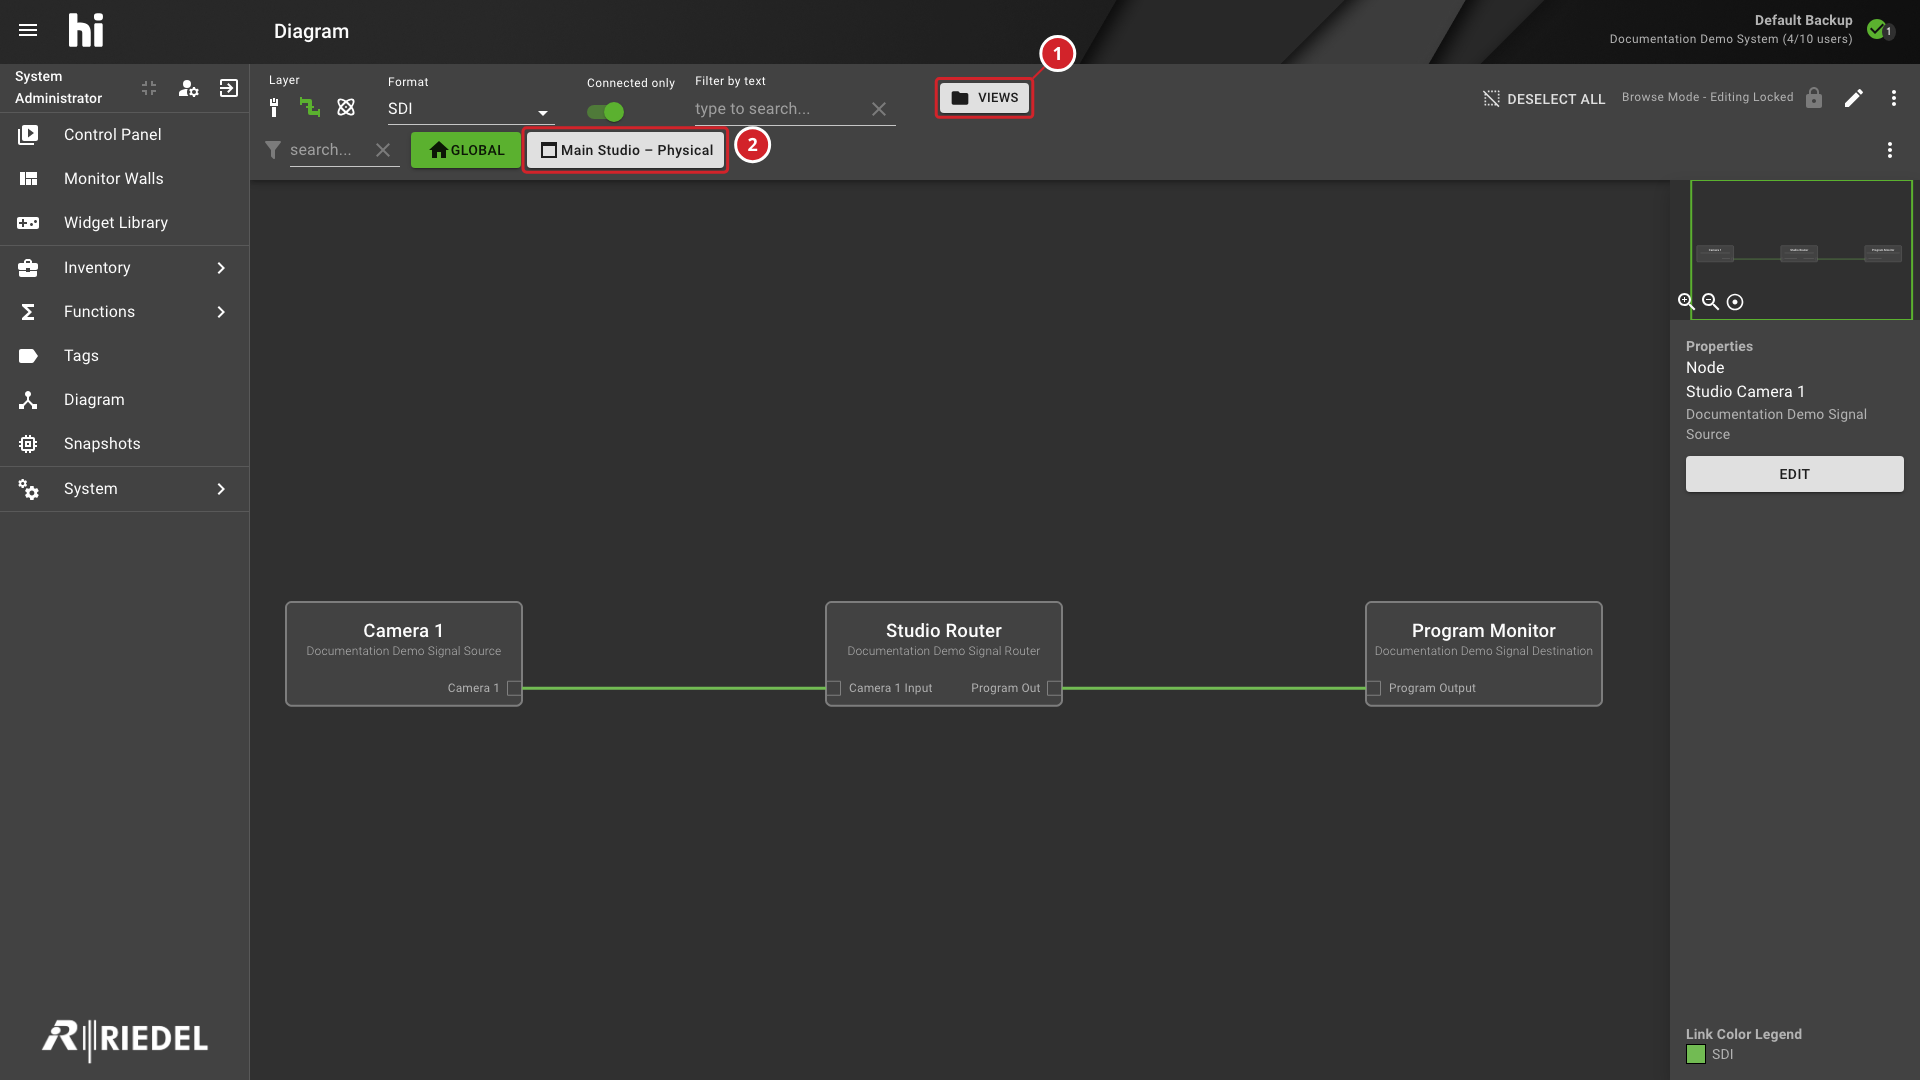Clear the Filter by text field
This screenshot has height=1080, width=1920.
pos(879,109)
